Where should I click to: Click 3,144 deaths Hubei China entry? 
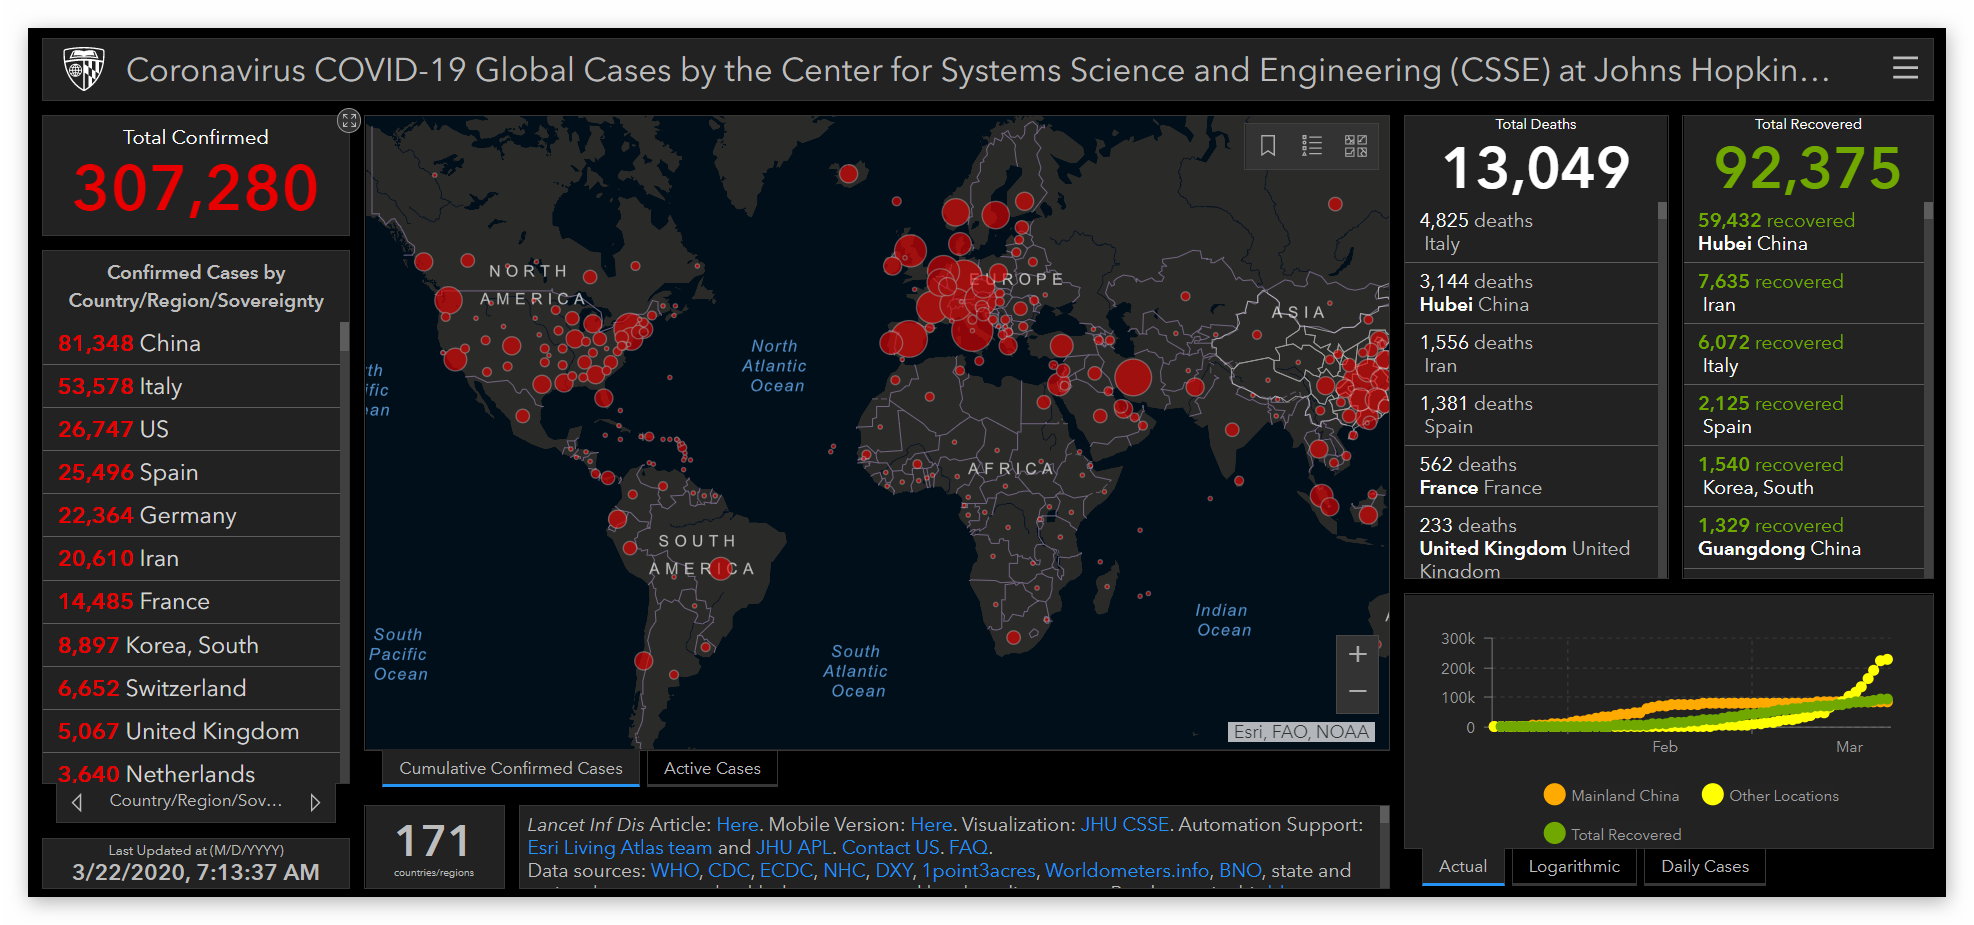point(1531,293)
